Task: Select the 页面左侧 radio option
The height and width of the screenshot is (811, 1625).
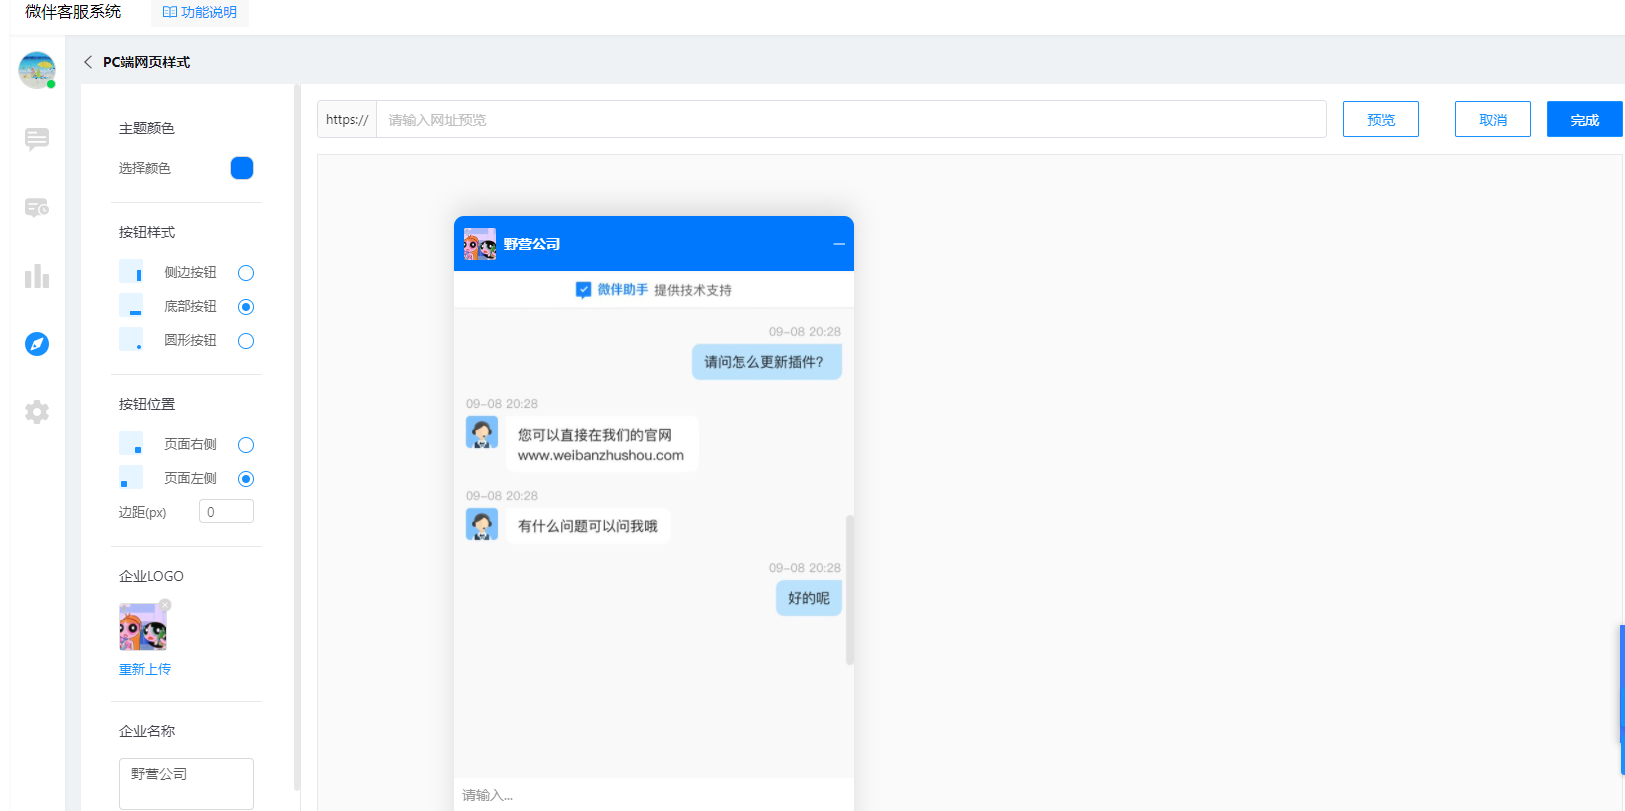Action: point(246,479)
